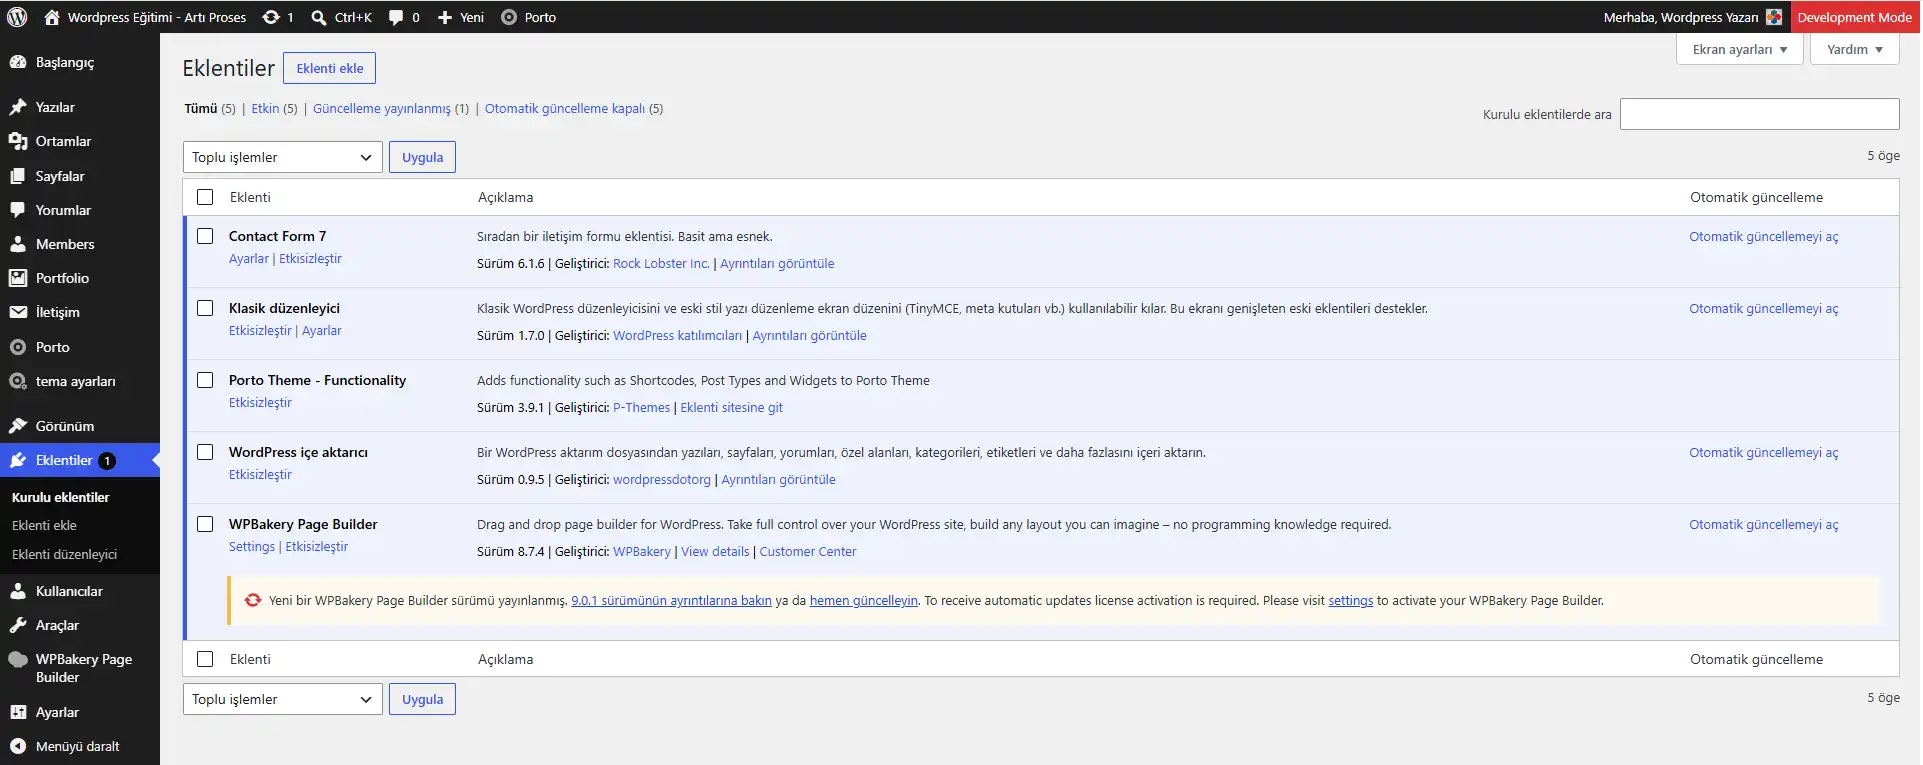
Task: Open Kurulu eklentiler submenu item
Action: click(61, 497)
